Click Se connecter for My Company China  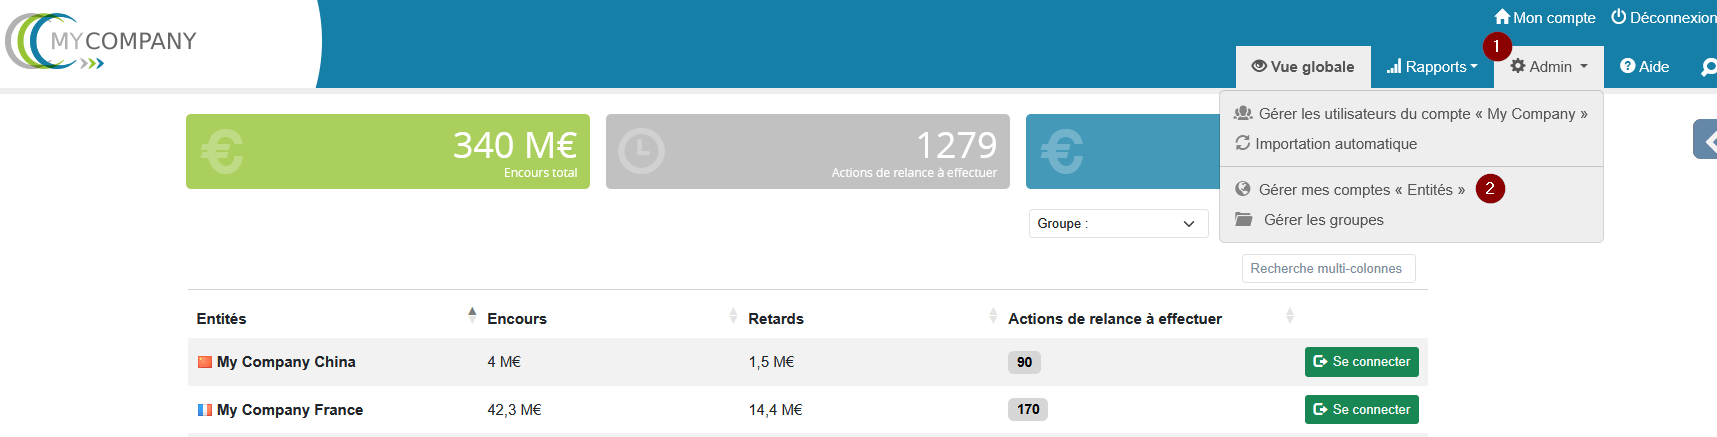[1361, 362]
